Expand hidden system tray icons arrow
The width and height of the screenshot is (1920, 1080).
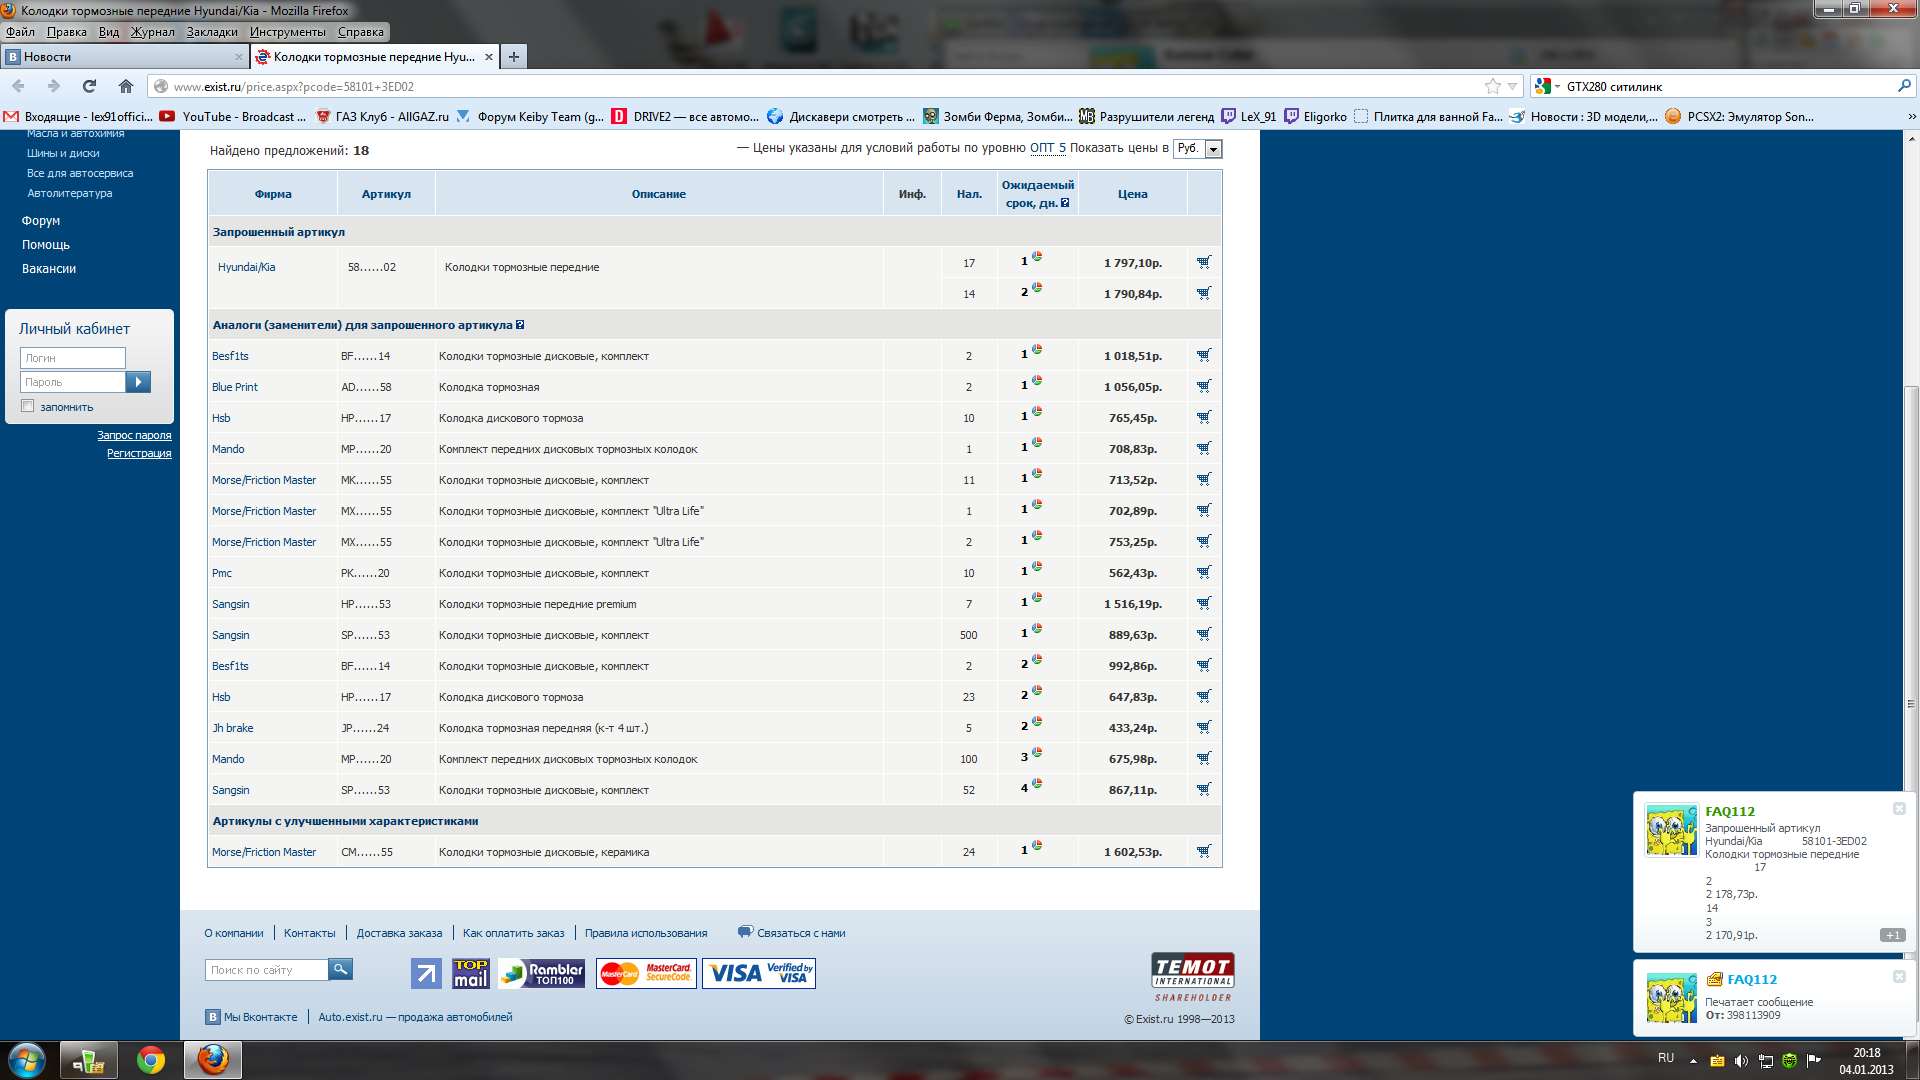coord(1693,1061)
